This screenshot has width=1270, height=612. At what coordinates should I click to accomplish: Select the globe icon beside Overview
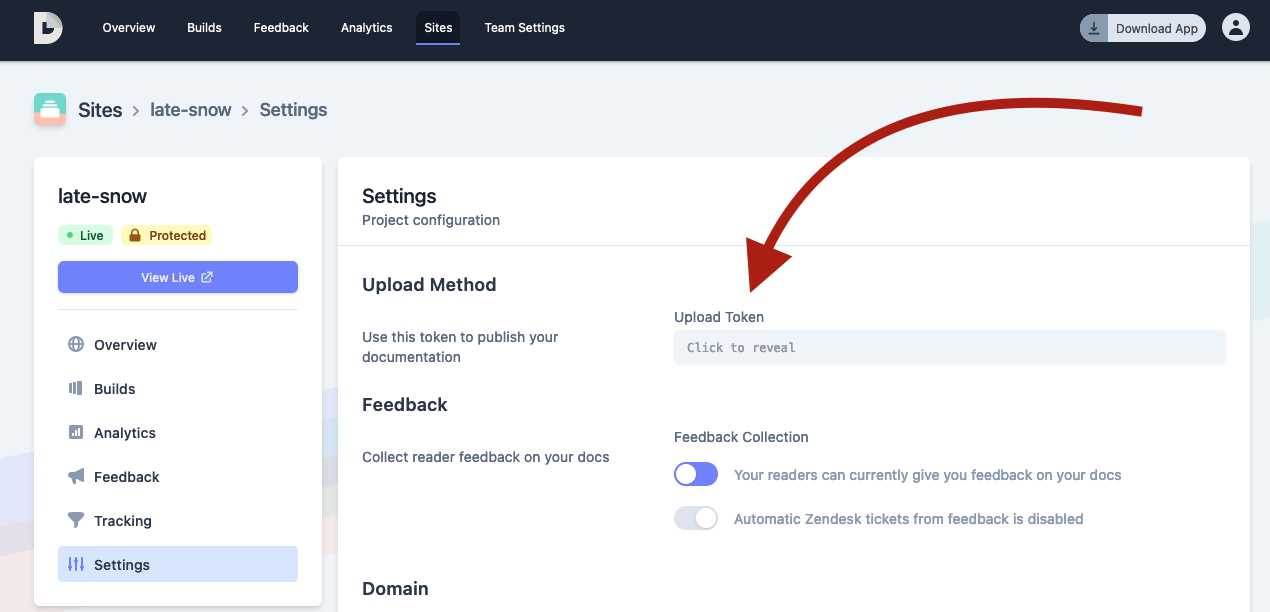point(76,344)
